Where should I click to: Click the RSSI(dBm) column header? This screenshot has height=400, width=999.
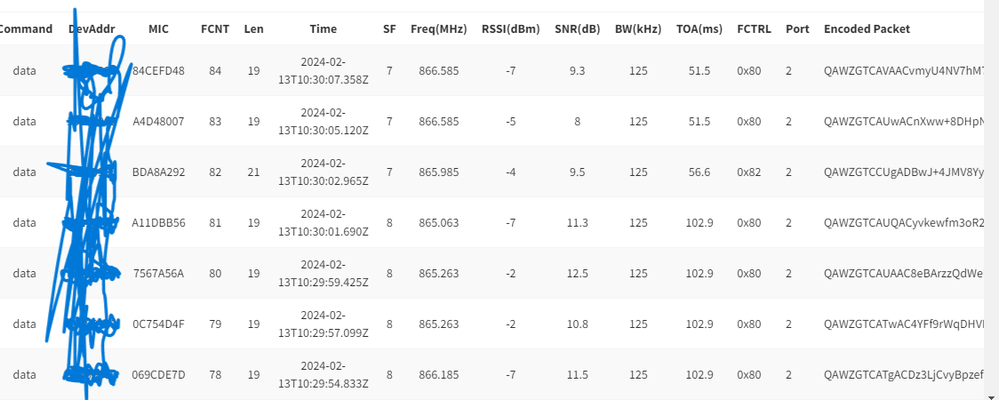click(511, 29)
